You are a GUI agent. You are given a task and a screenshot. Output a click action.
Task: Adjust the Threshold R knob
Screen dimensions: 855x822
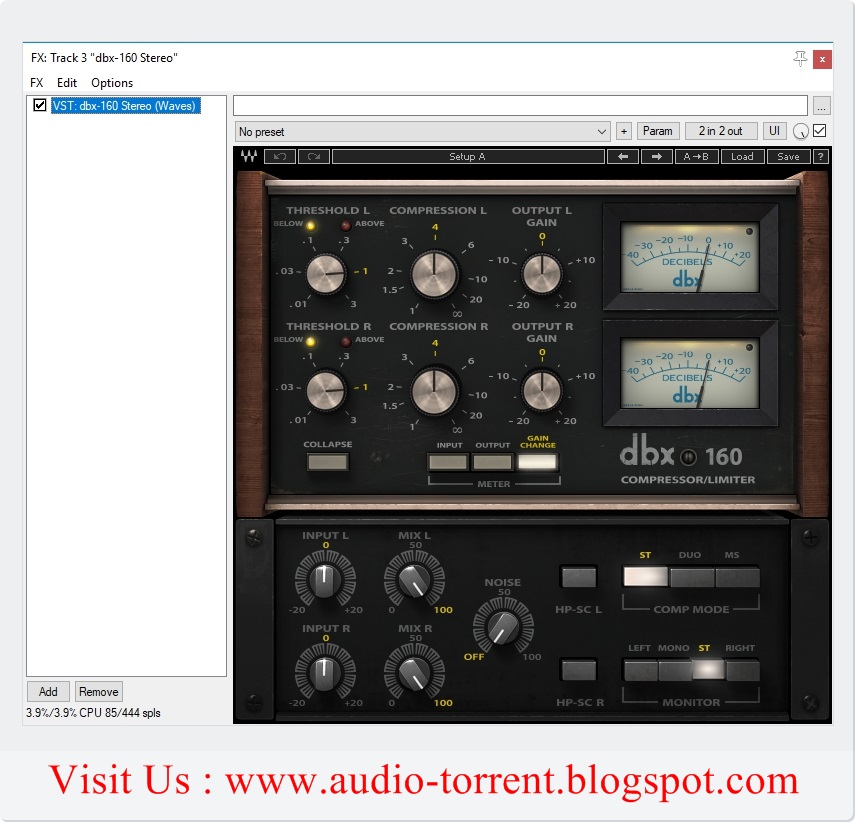coord(326,391)
